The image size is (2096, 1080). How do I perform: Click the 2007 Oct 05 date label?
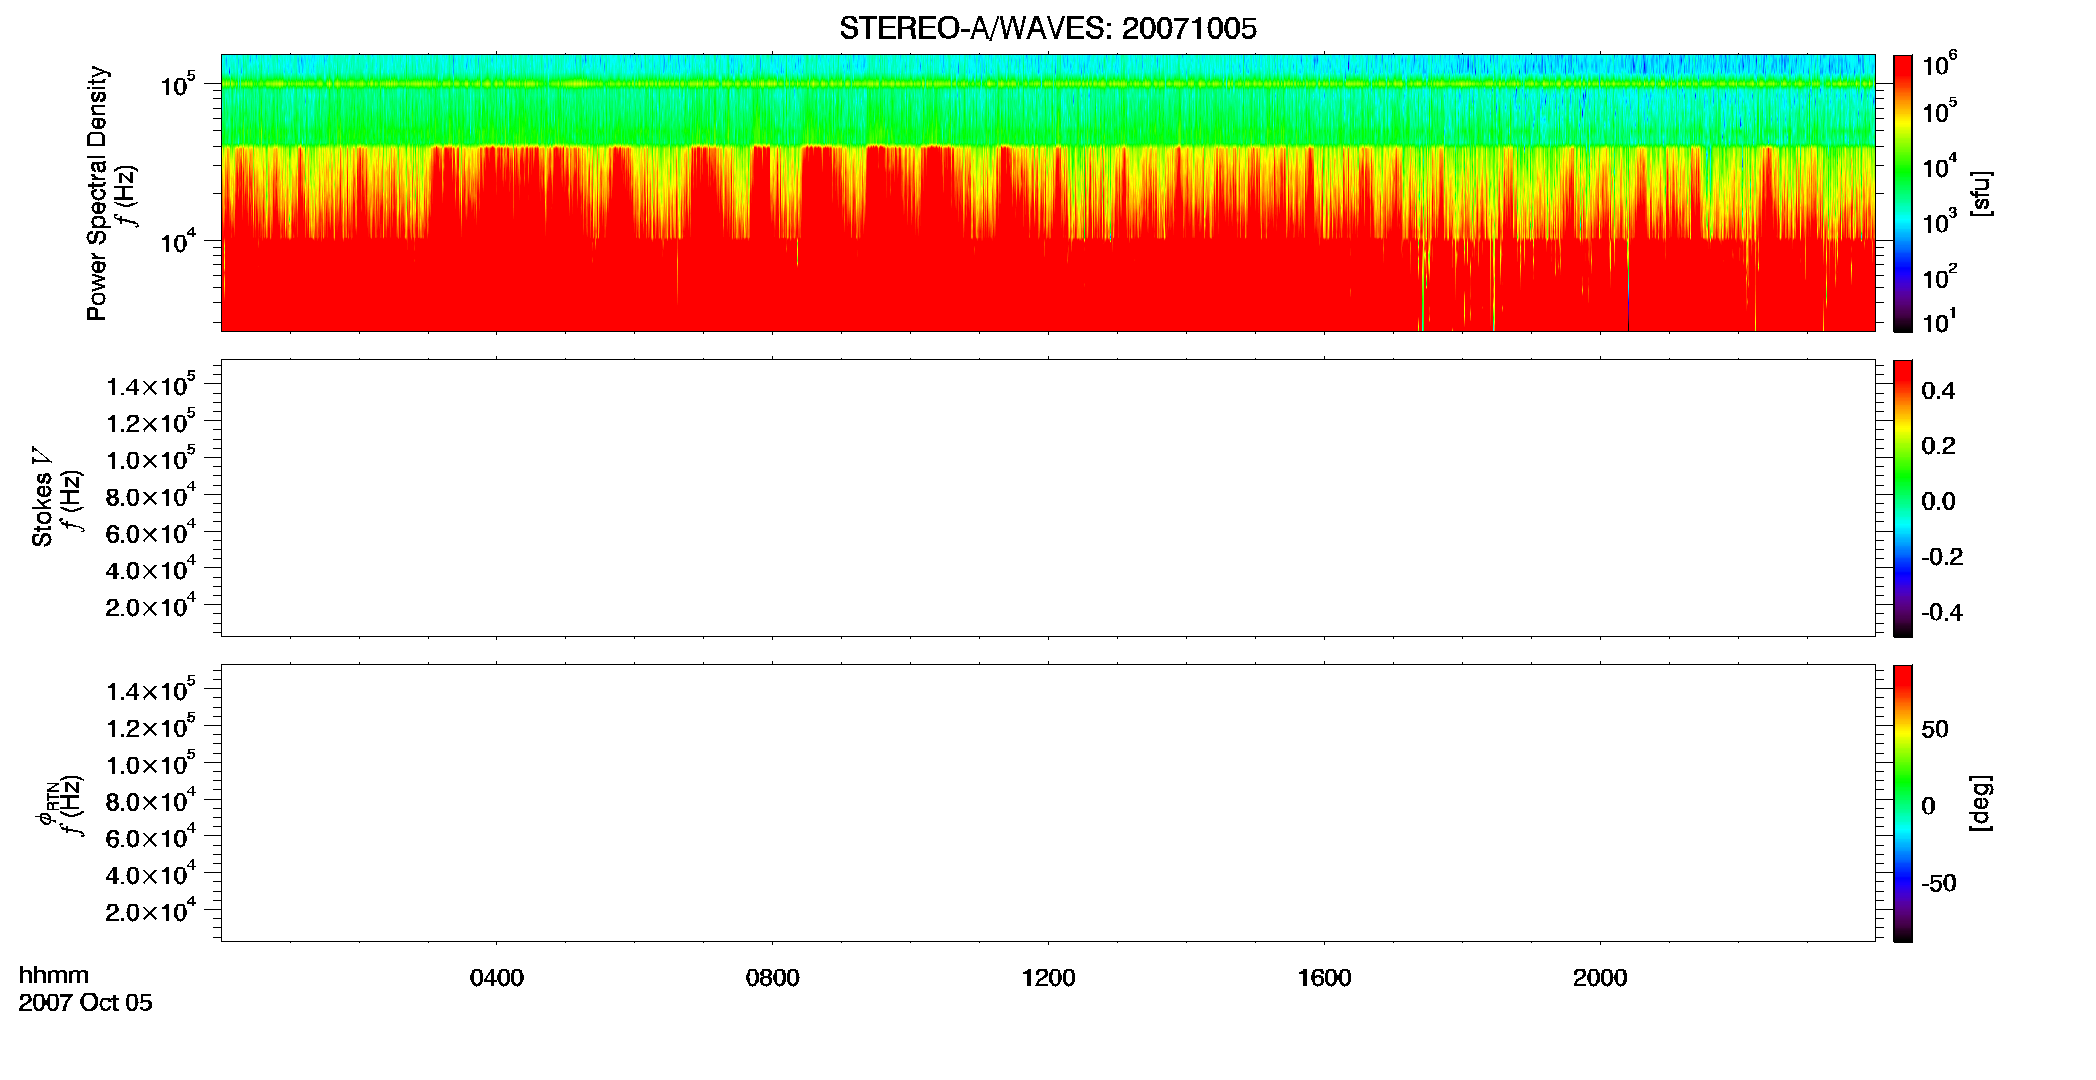[x=85, y=1003]
